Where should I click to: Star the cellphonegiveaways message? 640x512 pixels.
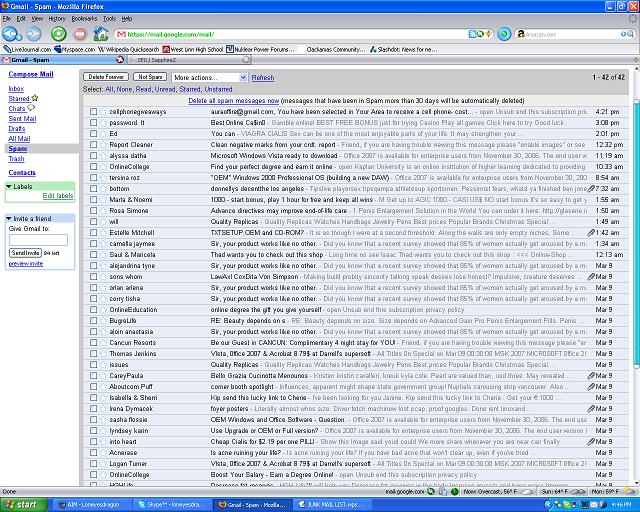point(103,111)
